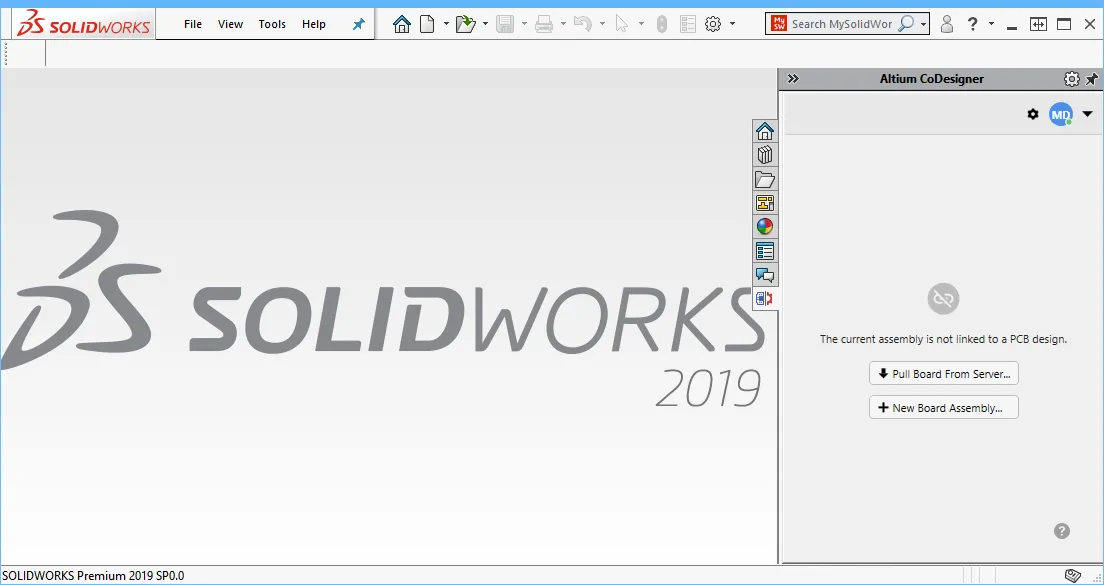Image resolution: width=1104 pixels, height=585 pixels.
Task: Open Custom Properties task pane tab
Action: (765, 251)
